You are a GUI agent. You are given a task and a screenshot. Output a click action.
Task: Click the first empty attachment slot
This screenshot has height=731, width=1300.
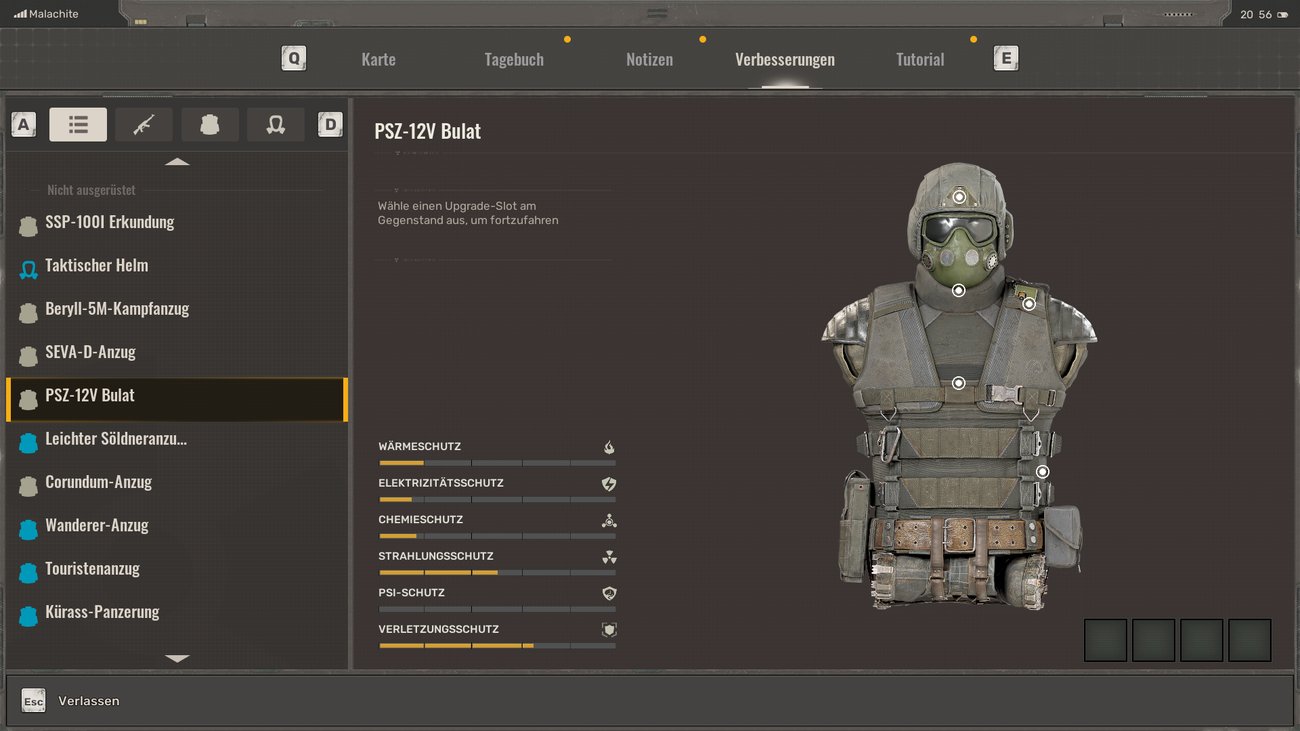click(1106, 640)
